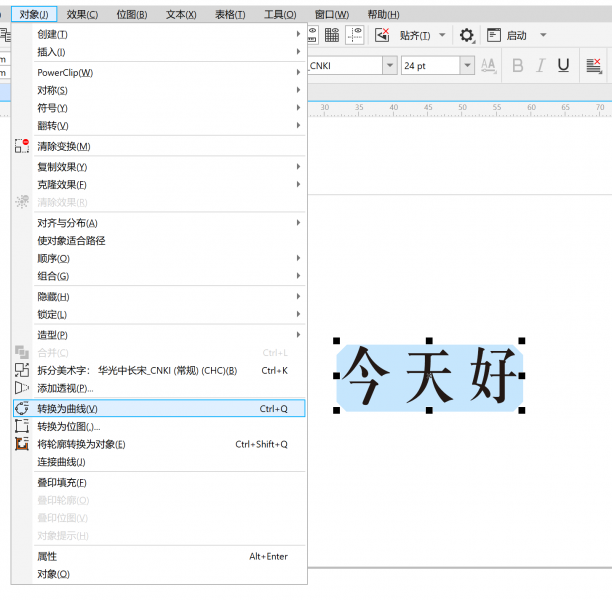Click the horizontal ruler above canvas
This screenshot has height=600, width=612.
click(460, 109)
